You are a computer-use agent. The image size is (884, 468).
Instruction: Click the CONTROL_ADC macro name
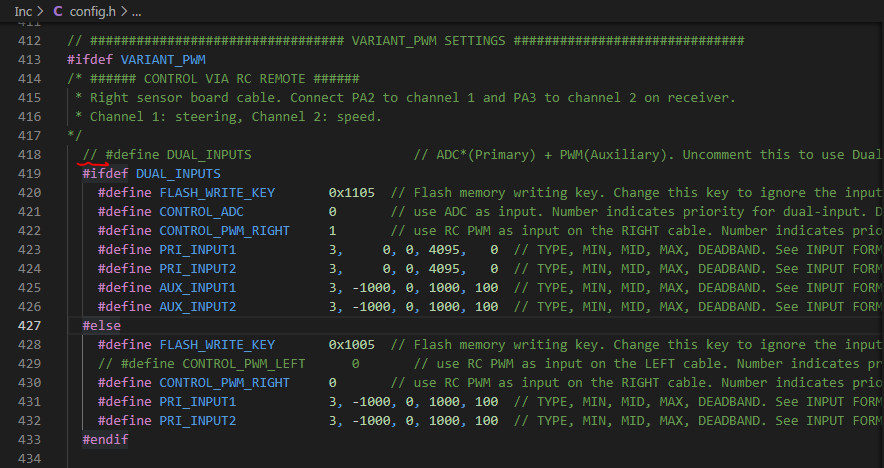pos(201,212)
